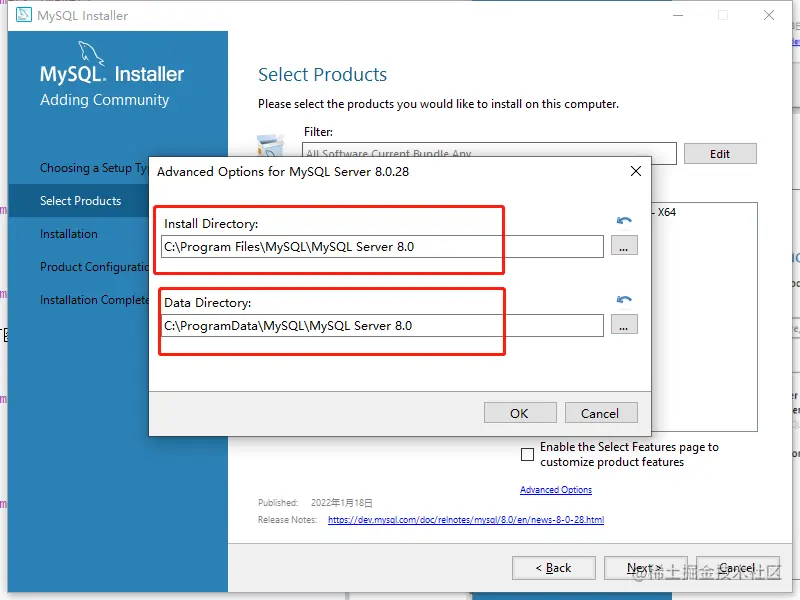Select Choosing a Setup Type step
Viewport: 800px width, 600px height.
[94, 168]
